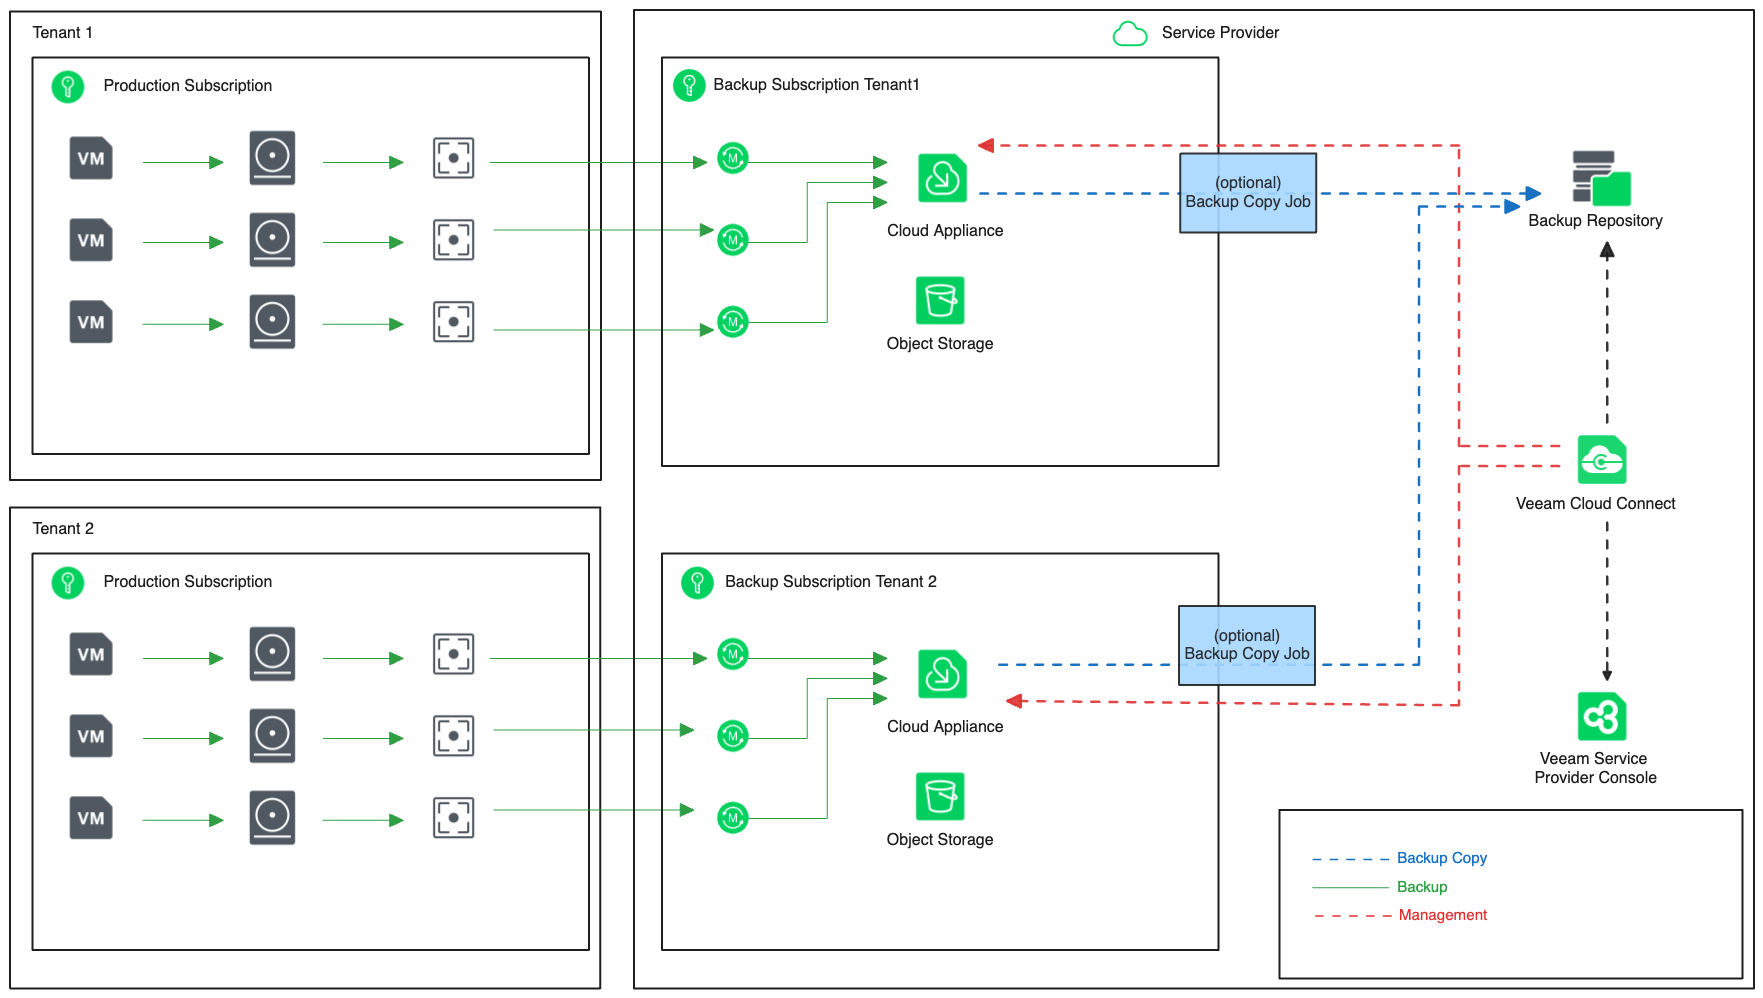This screenshot has height=998, width=1763.
Task: Click the bottom disk icon in Tenant 1
Action: click(x=272, y=322)
